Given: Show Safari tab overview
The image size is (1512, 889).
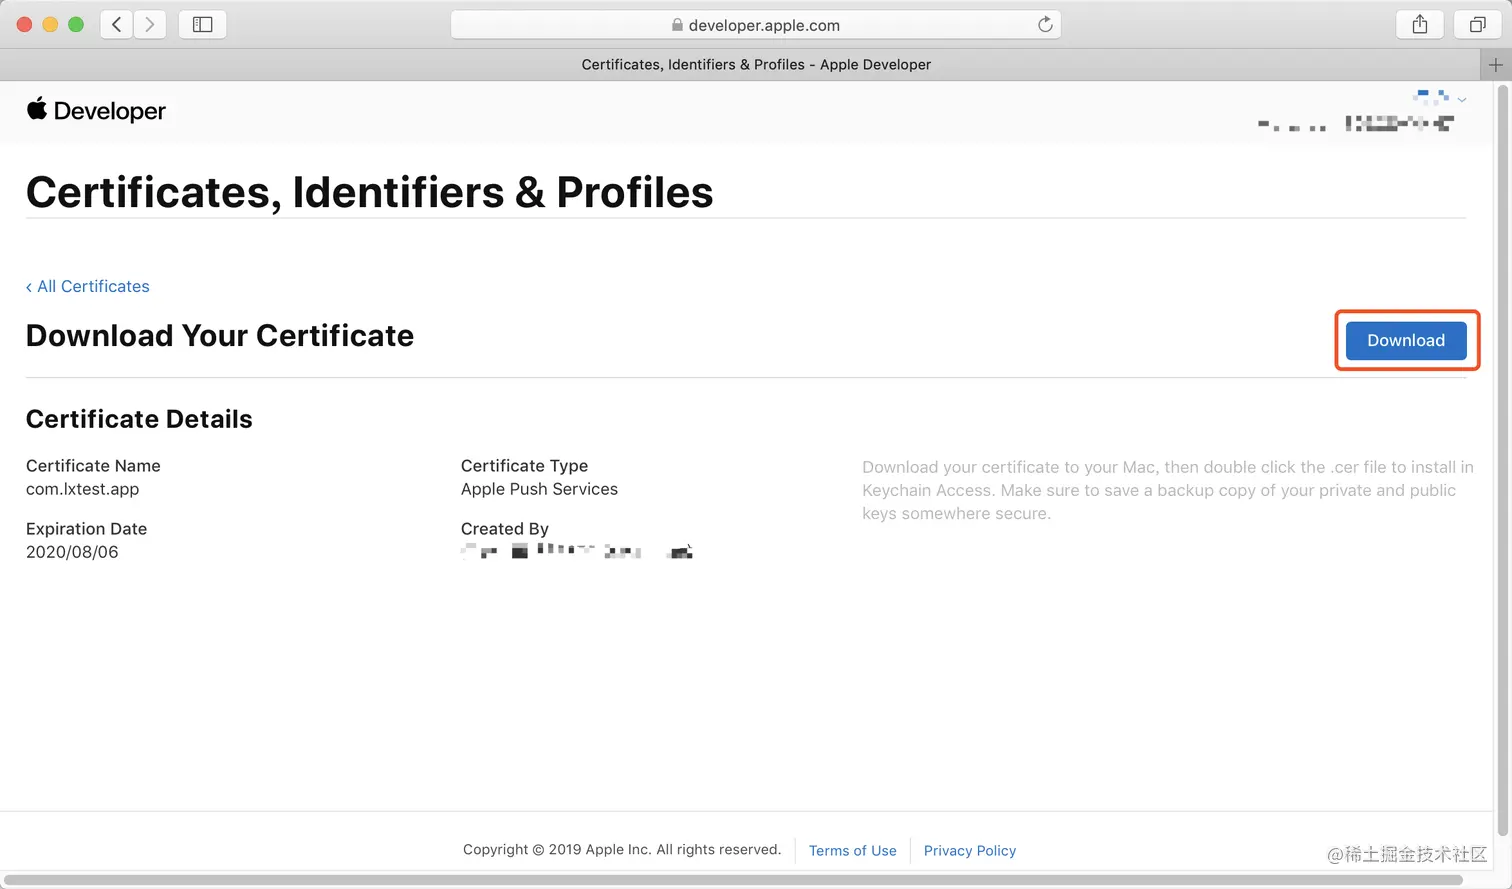Looking at the screenshot, I should [x=1477, y=24].
